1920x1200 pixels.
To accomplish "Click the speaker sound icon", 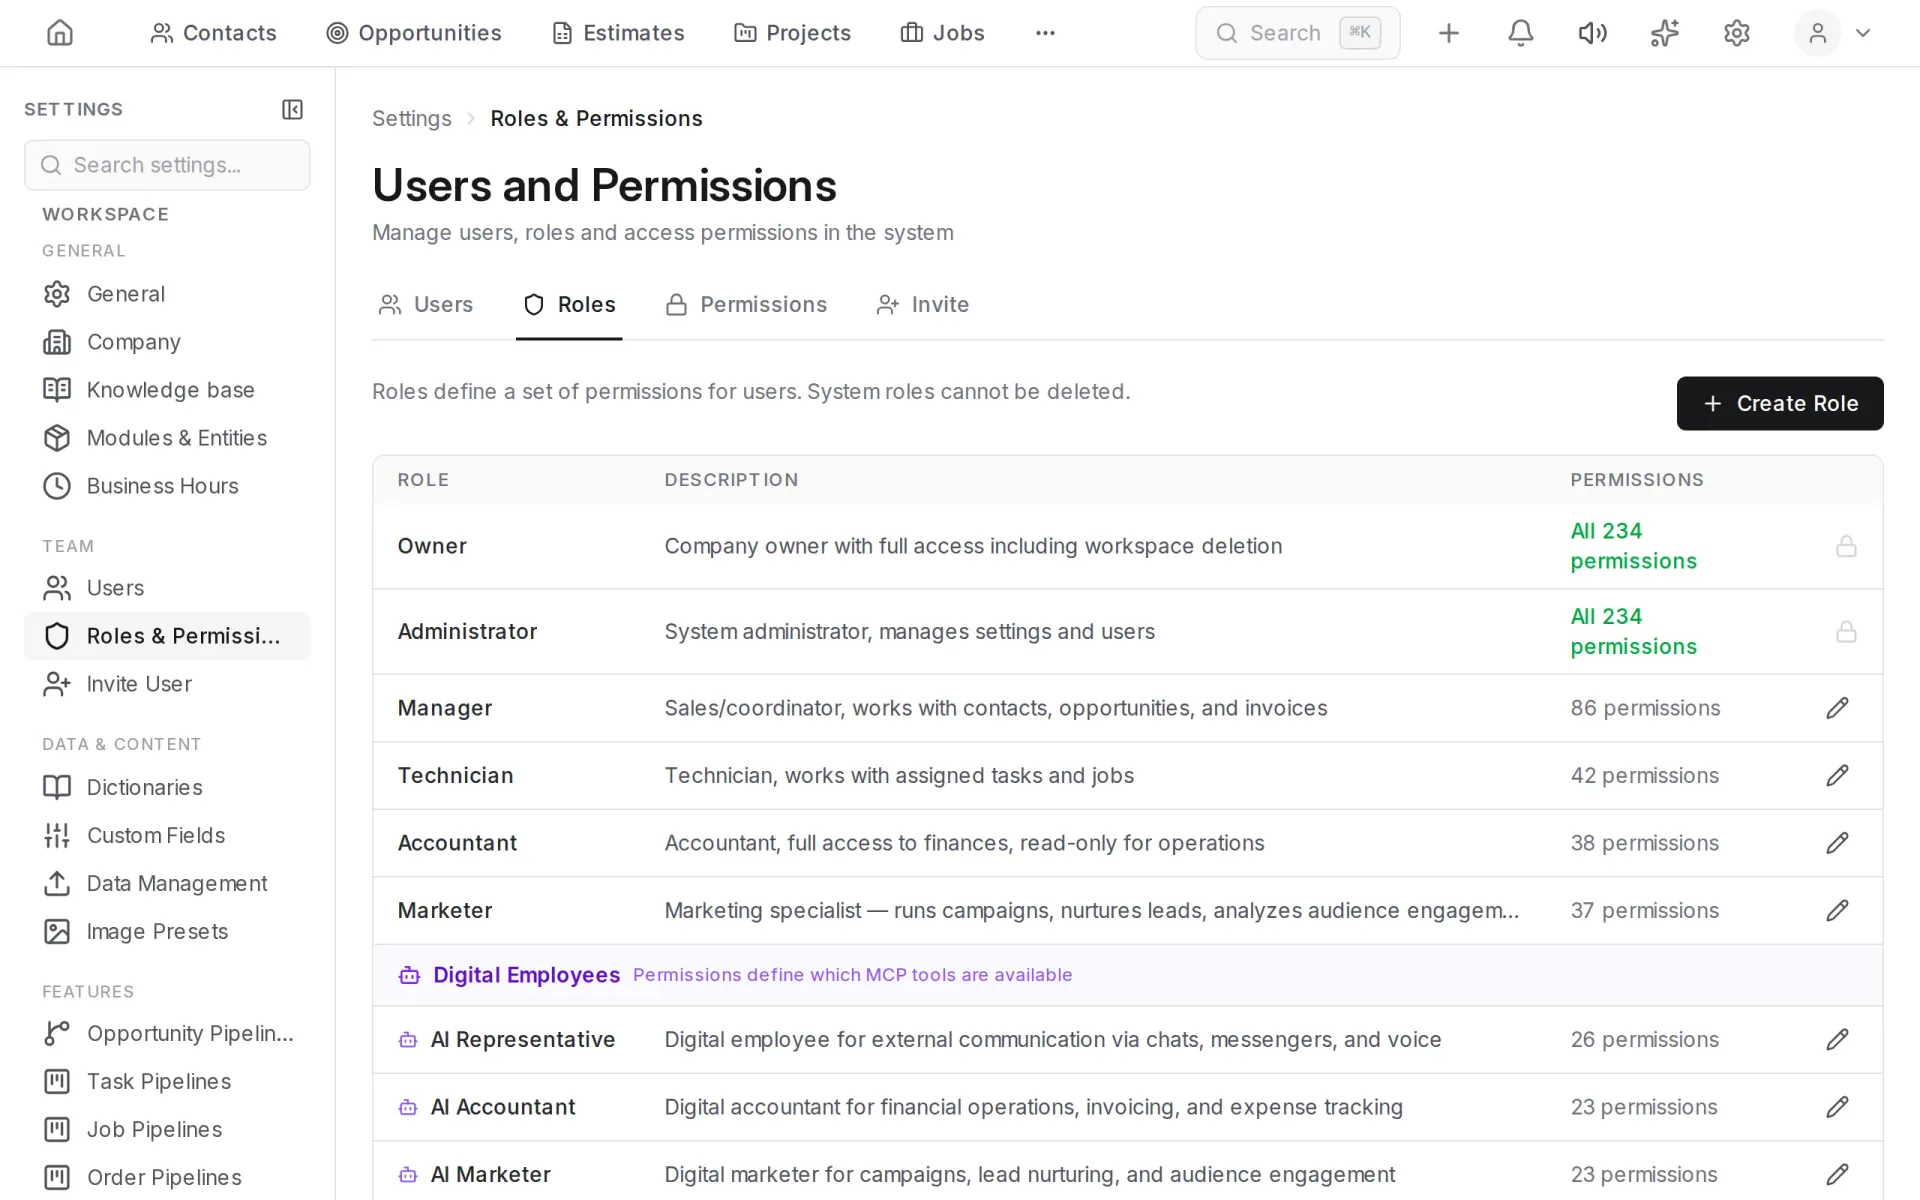I will point(1592,33).
